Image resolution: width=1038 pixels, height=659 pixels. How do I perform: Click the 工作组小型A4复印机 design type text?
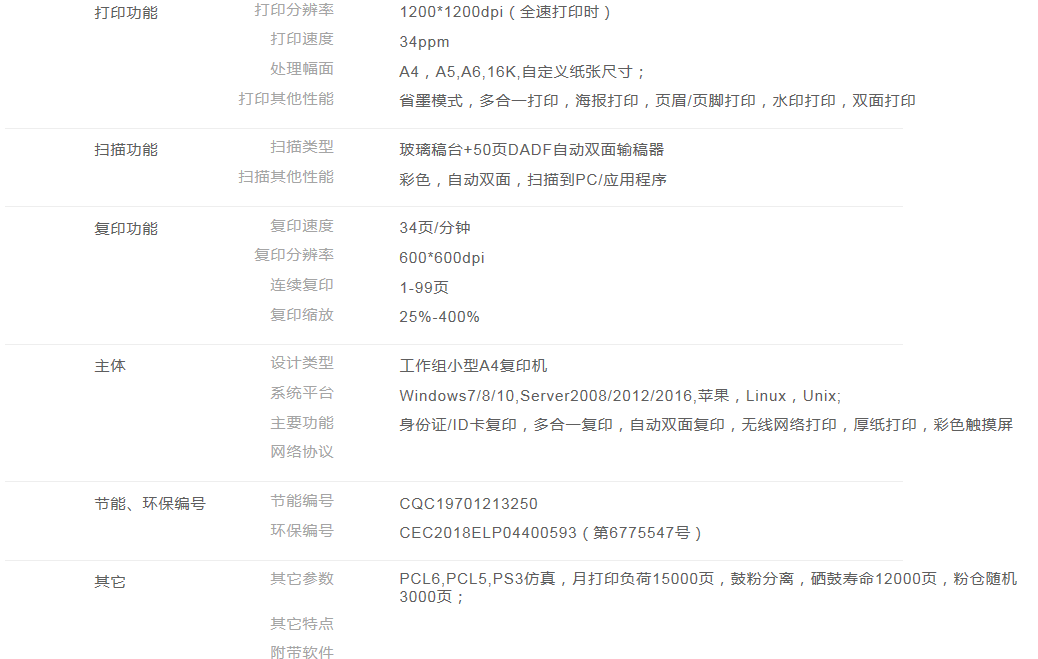[x=473, y=366]
